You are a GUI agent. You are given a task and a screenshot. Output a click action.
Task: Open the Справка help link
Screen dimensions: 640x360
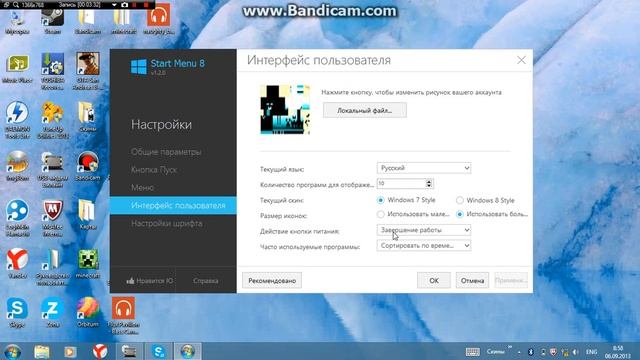[206, 281]
